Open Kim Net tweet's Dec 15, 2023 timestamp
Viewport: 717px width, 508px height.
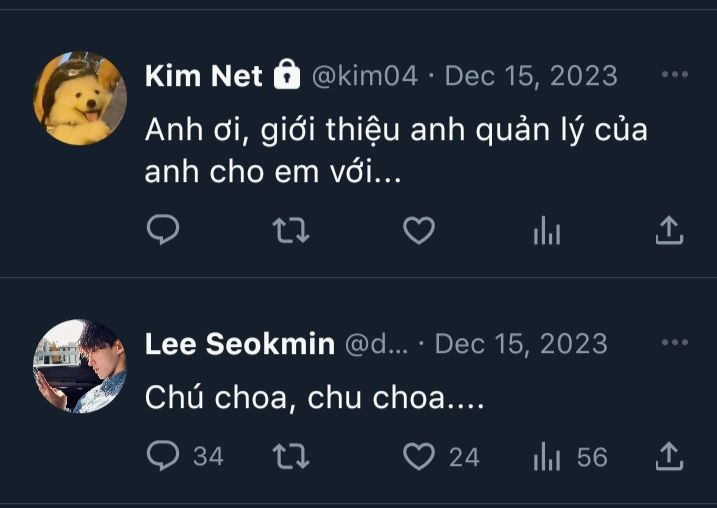click(531, 75)
